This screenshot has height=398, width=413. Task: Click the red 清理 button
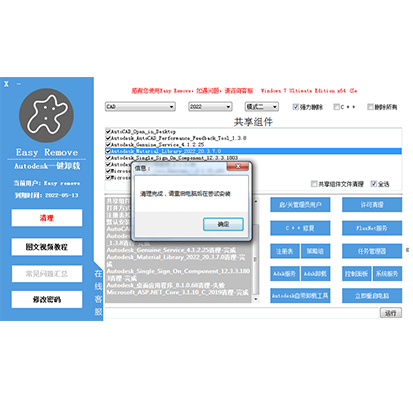coord(47,218)
